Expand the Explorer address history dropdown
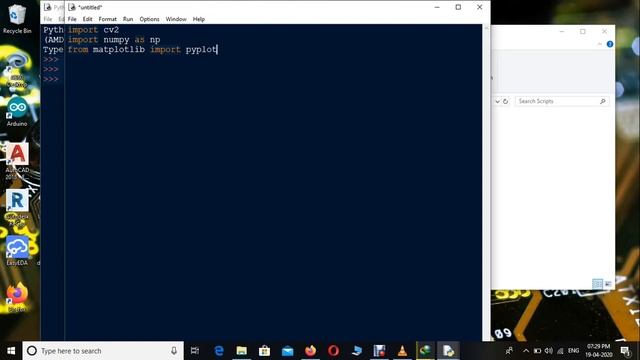This screenshot has height=360, width=640. coord(497,101)
